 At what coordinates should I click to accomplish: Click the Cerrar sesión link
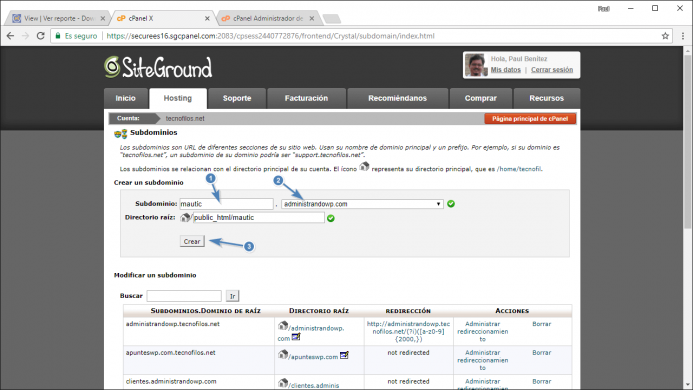tap(552, 69)
